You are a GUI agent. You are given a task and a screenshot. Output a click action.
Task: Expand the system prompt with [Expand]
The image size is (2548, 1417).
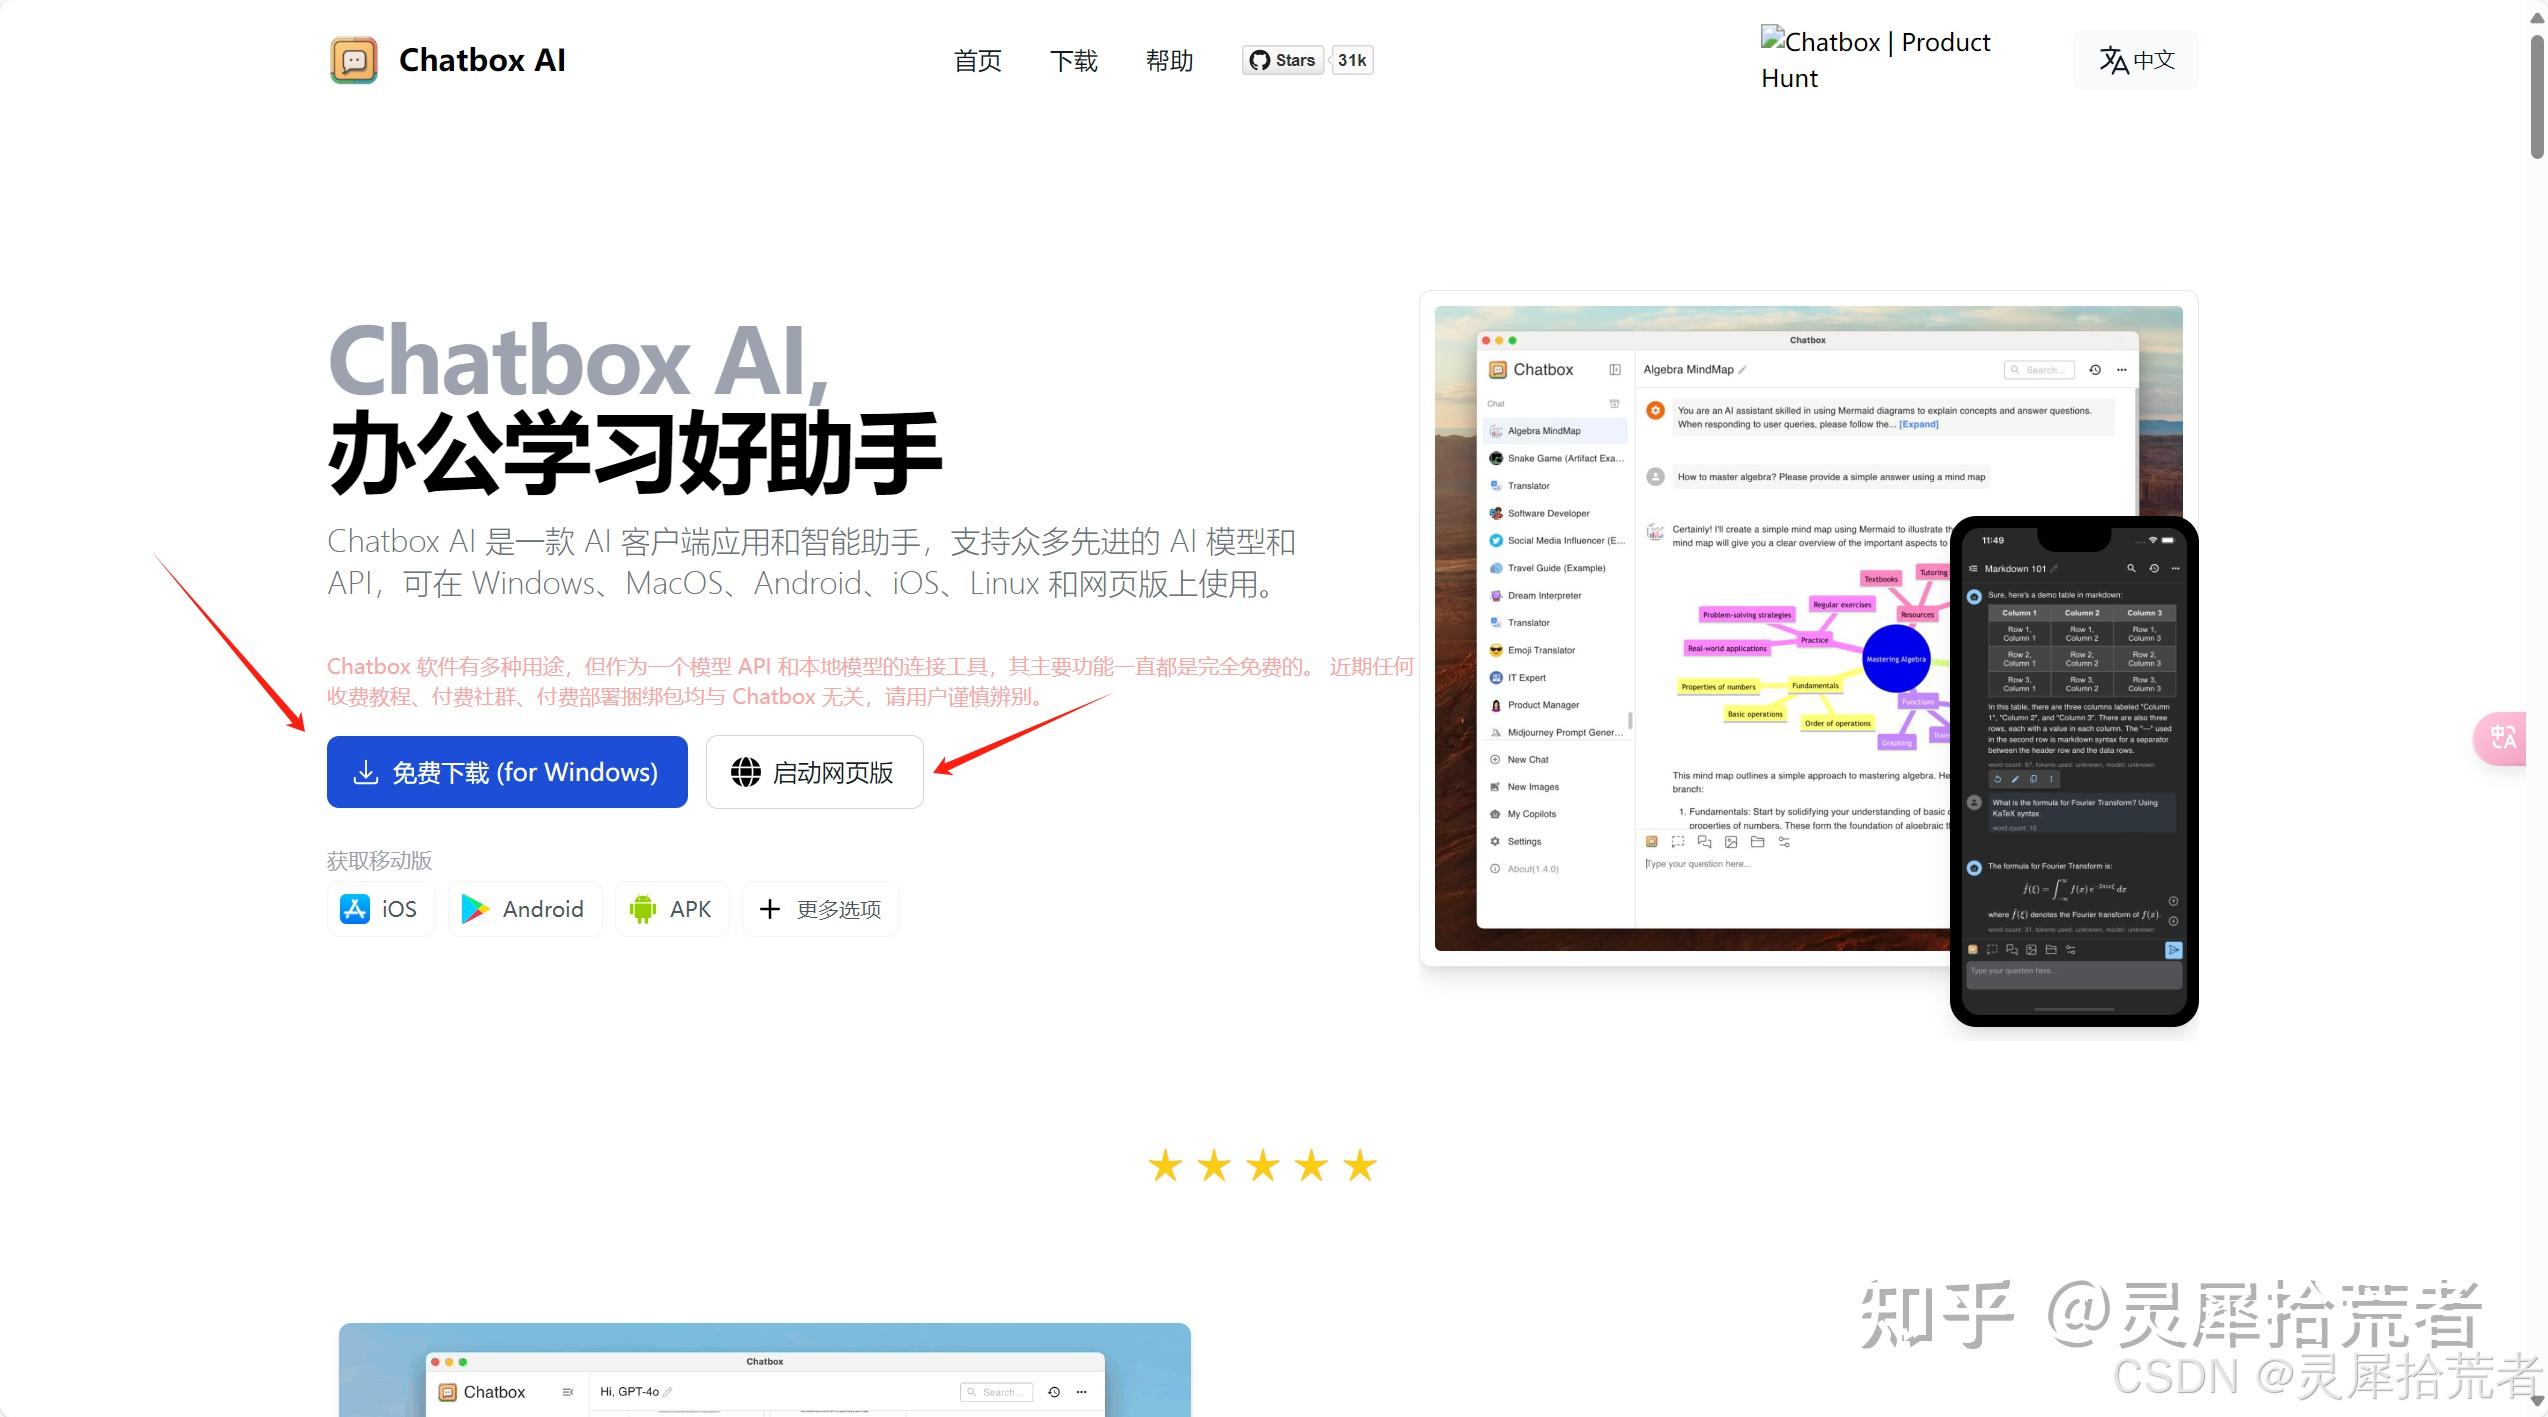click(1917, 423)
